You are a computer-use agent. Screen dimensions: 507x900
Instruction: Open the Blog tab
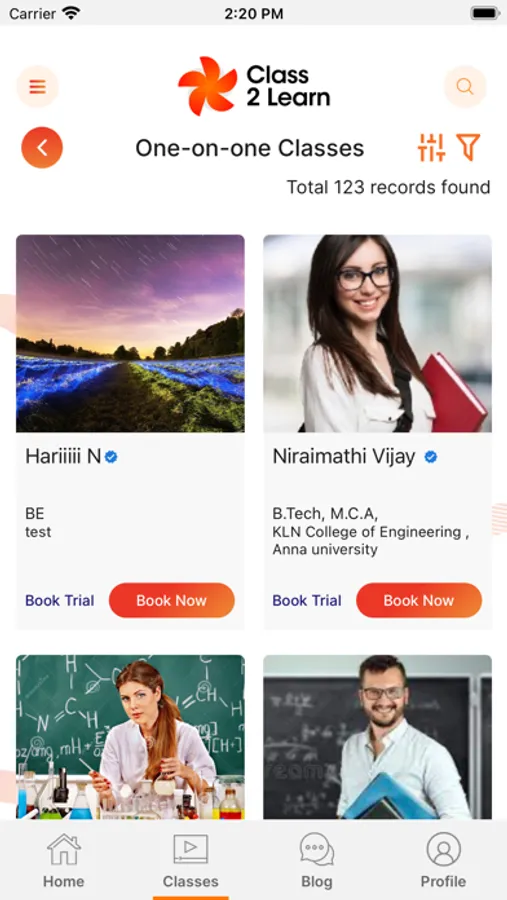pos(317,861)
